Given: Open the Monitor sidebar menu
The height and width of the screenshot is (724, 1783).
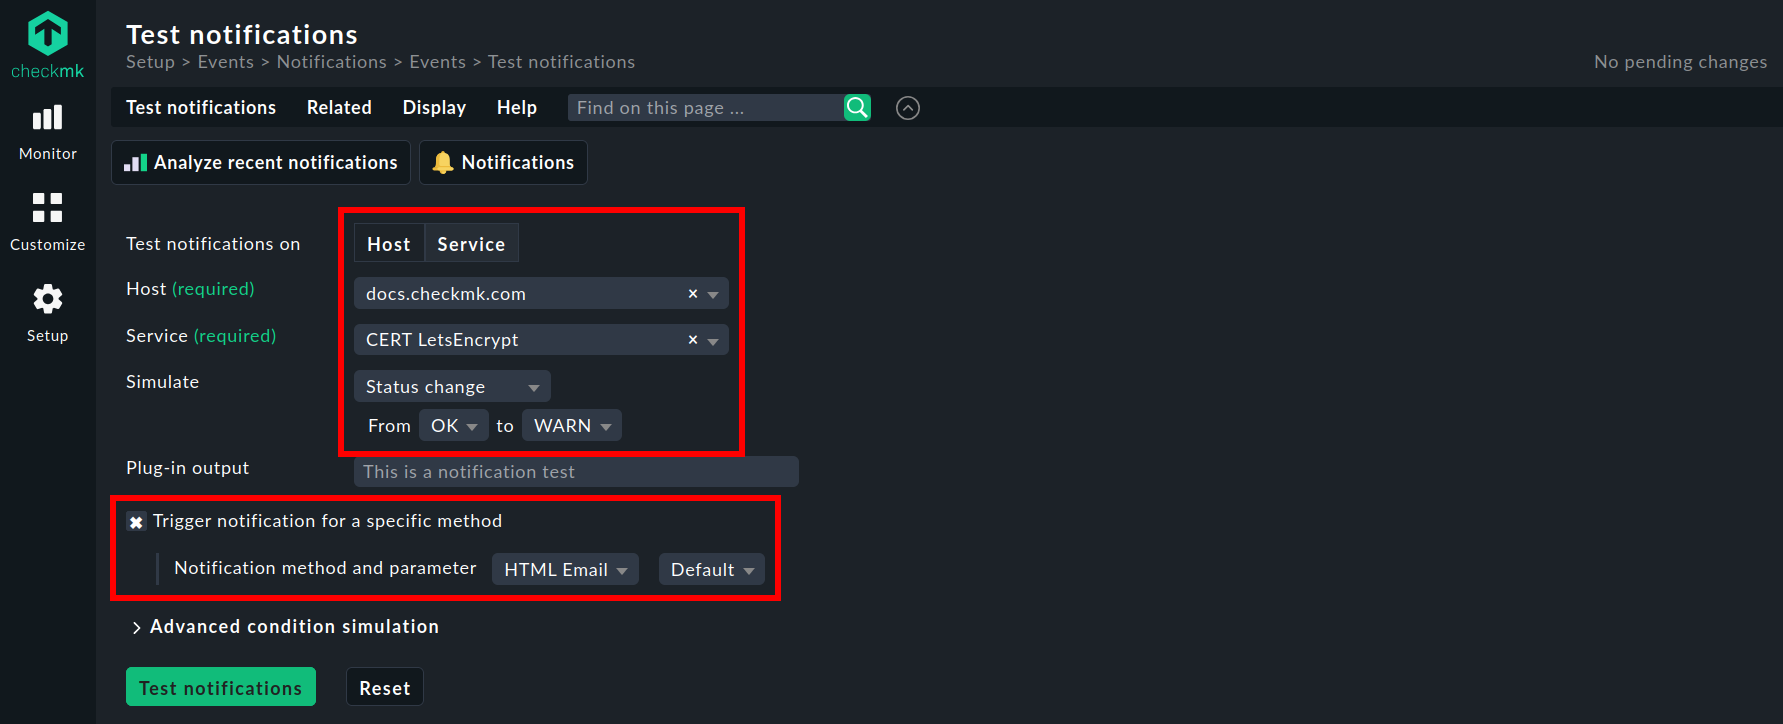Looking at the screenshot, I should [x=47, y=132].
